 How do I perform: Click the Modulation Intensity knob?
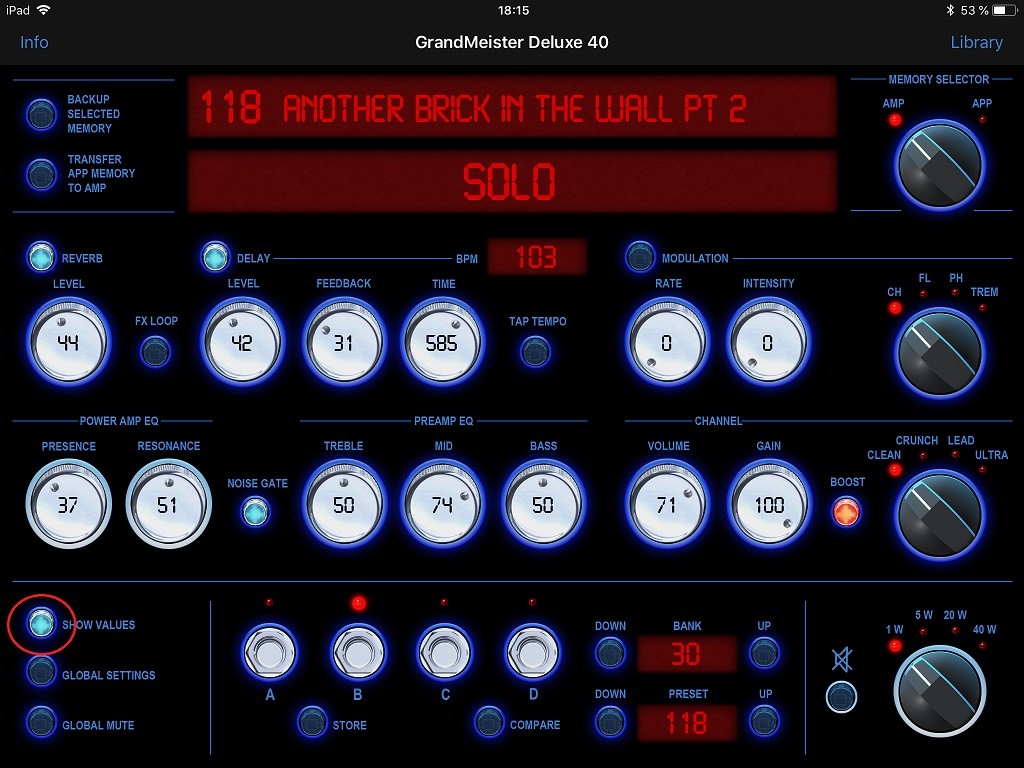768,342
